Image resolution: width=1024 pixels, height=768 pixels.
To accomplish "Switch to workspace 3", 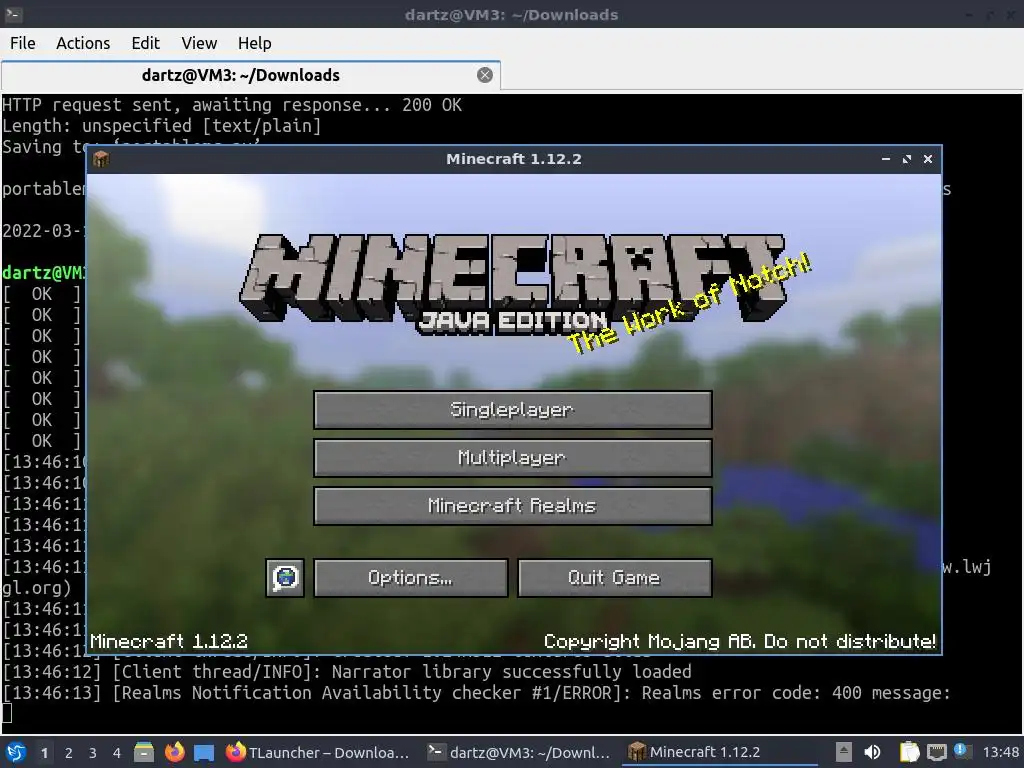I will tap(93, 753).
